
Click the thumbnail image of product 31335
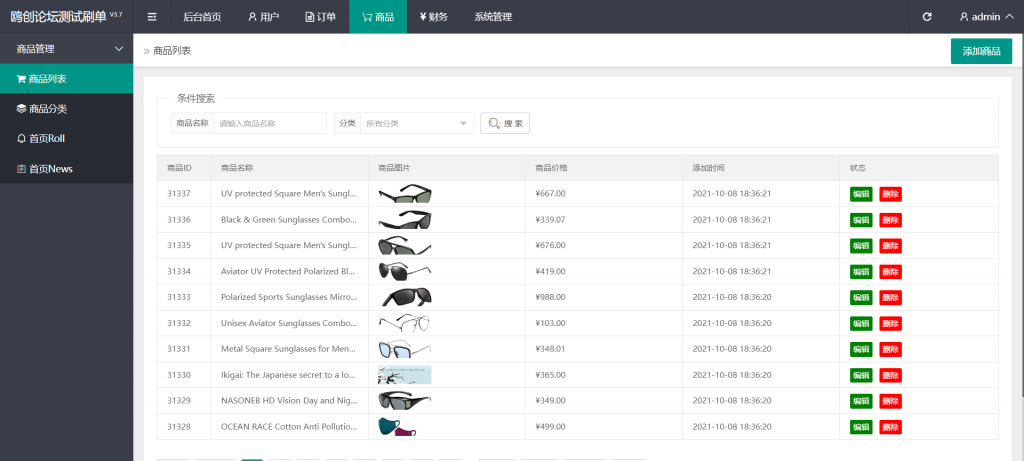(405, 246)
